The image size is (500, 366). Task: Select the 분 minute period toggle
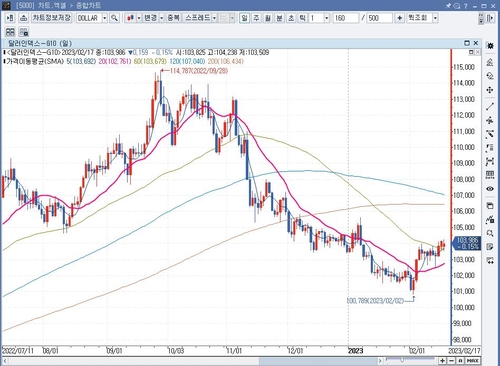(x=279, y=18)
